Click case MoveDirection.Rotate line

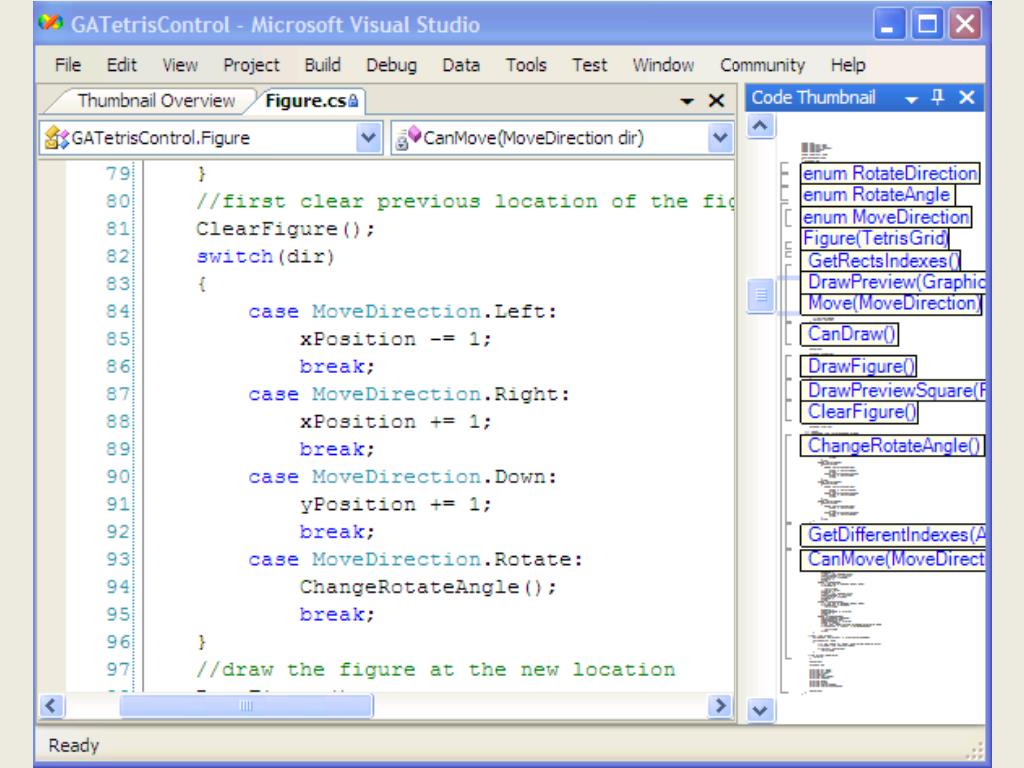coord(415,560)
